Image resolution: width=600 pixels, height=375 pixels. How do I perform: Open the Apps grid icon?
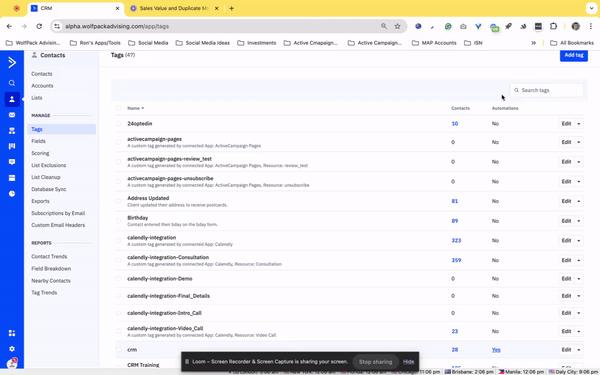[x=12, y=333]
